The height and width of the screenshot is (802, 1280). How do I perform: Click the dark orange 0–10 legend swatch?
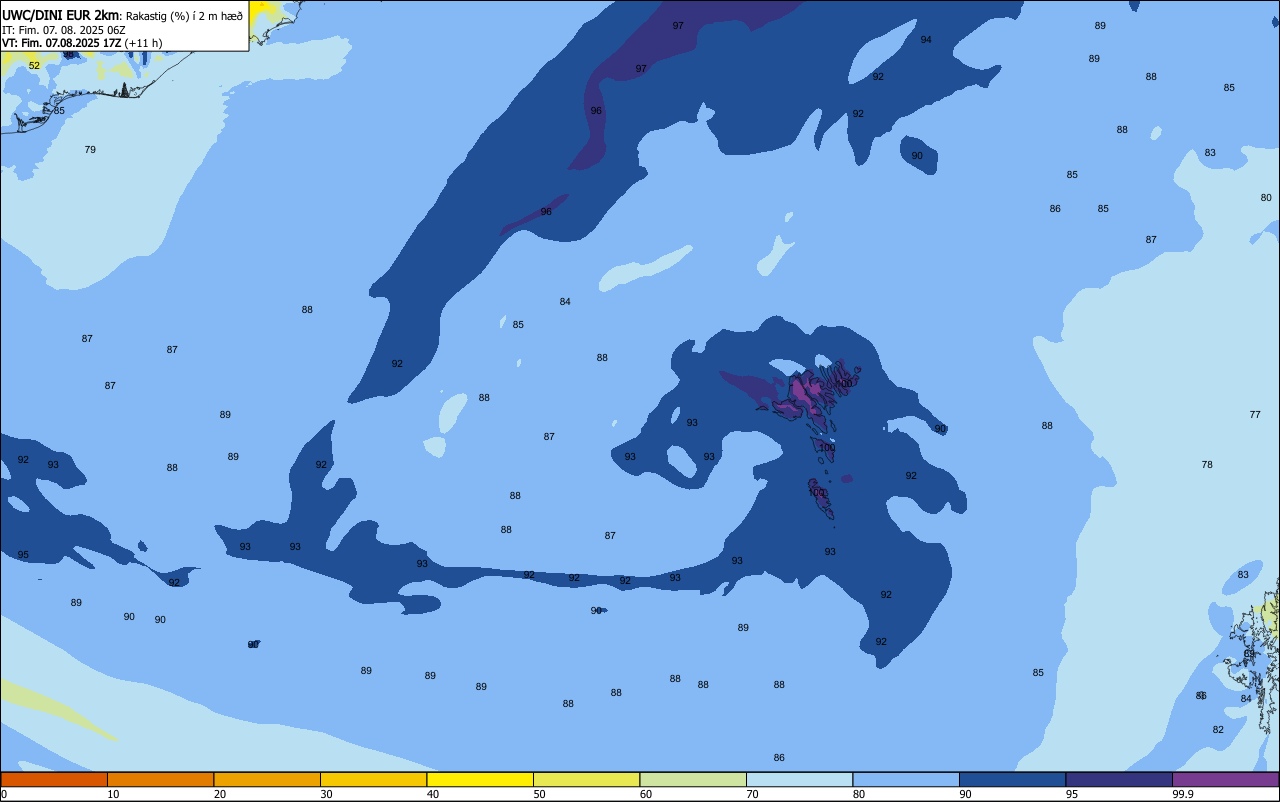click(54, 779)
